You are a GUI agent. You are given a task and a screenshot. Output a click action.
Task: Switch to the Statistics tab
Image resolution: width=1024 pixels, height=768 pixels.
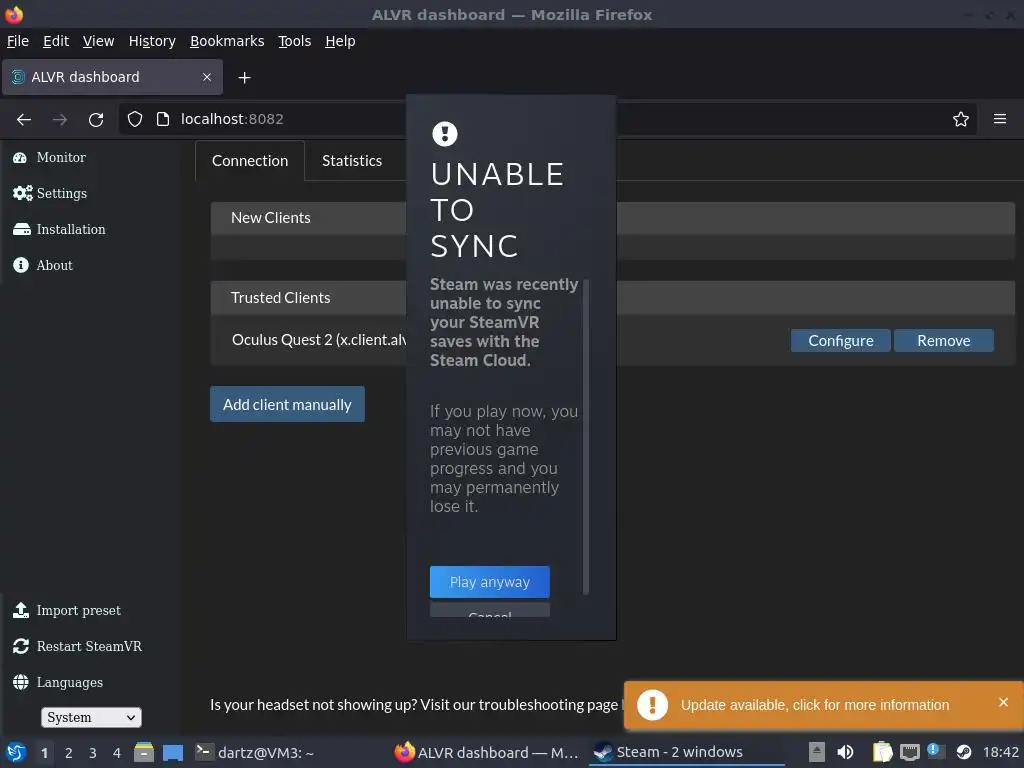coord(352,161)
